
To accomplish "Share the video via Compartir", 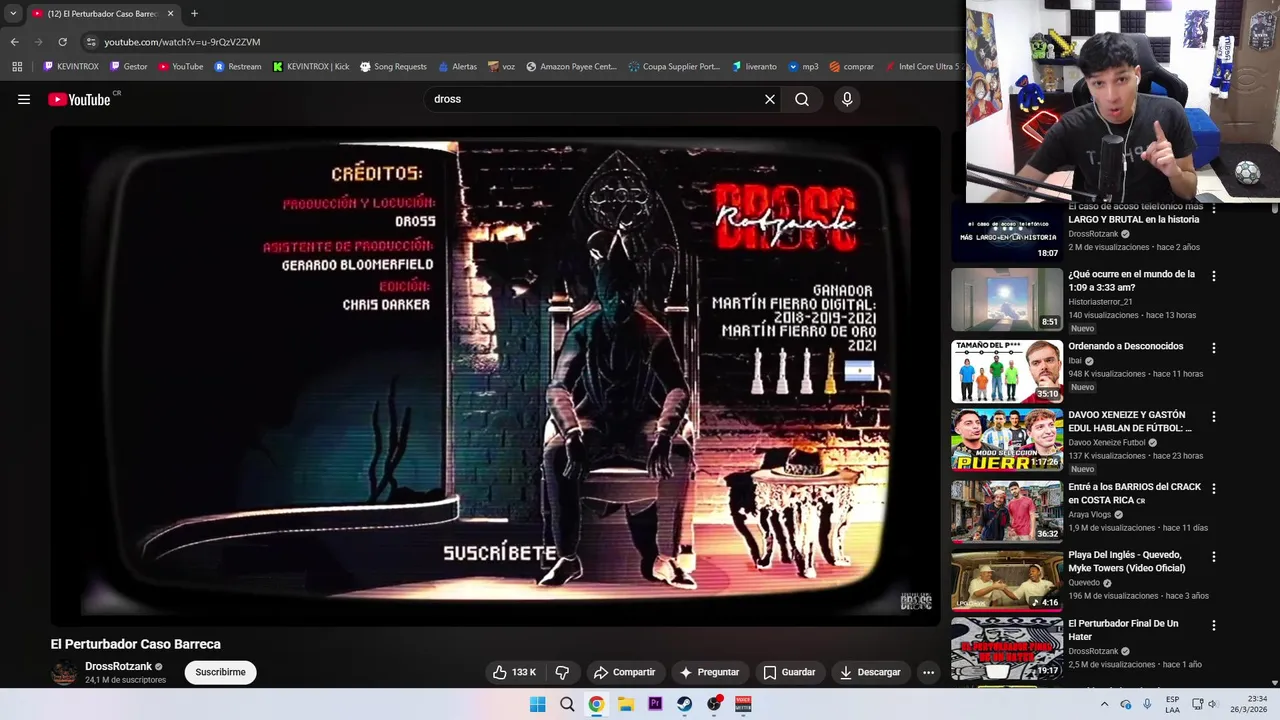I will (x=624, y=672).
